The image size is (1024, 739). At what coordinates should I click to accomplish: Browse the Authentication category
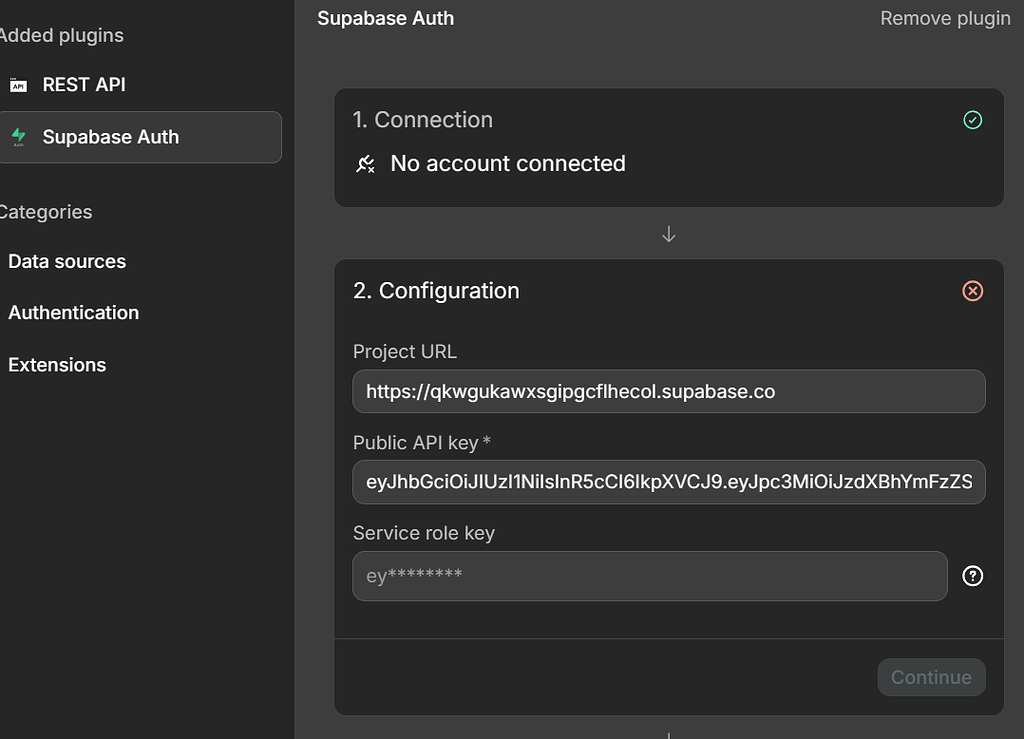point(73,312)
